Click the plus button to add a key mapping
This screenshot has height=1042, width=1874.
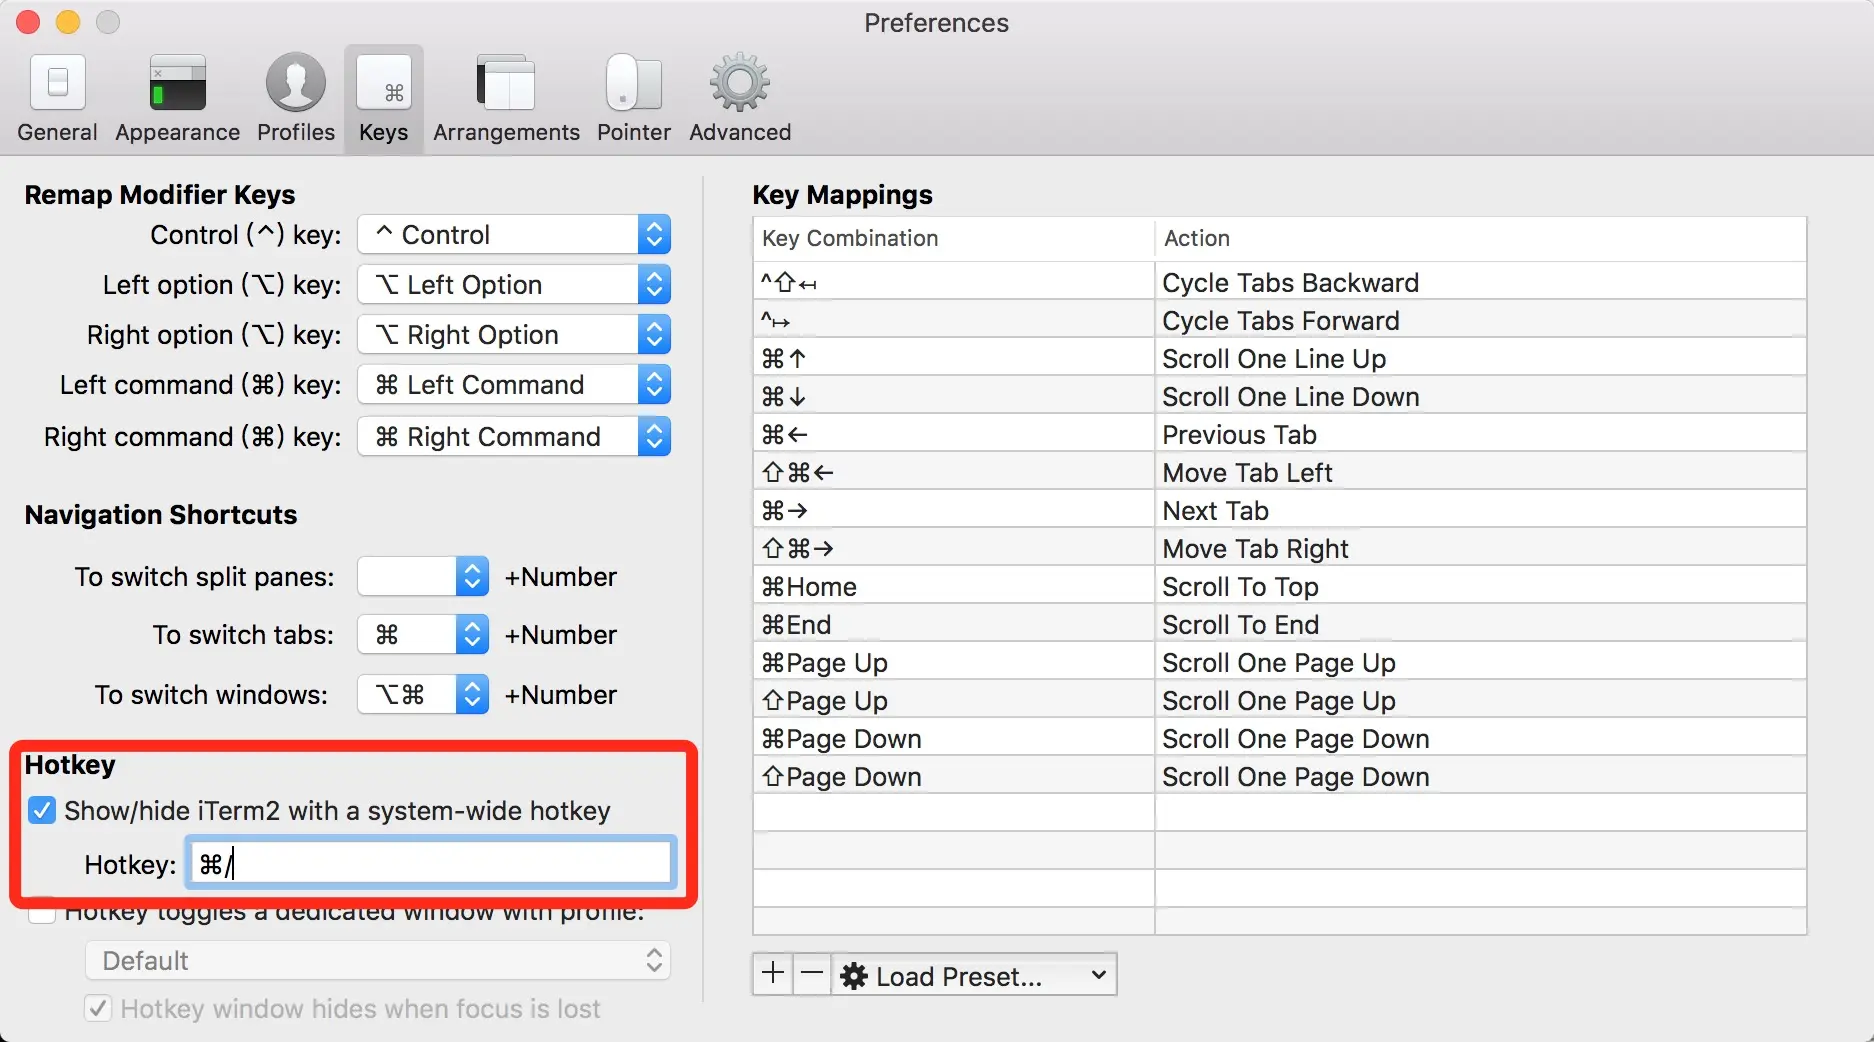(x=772, y=974)
